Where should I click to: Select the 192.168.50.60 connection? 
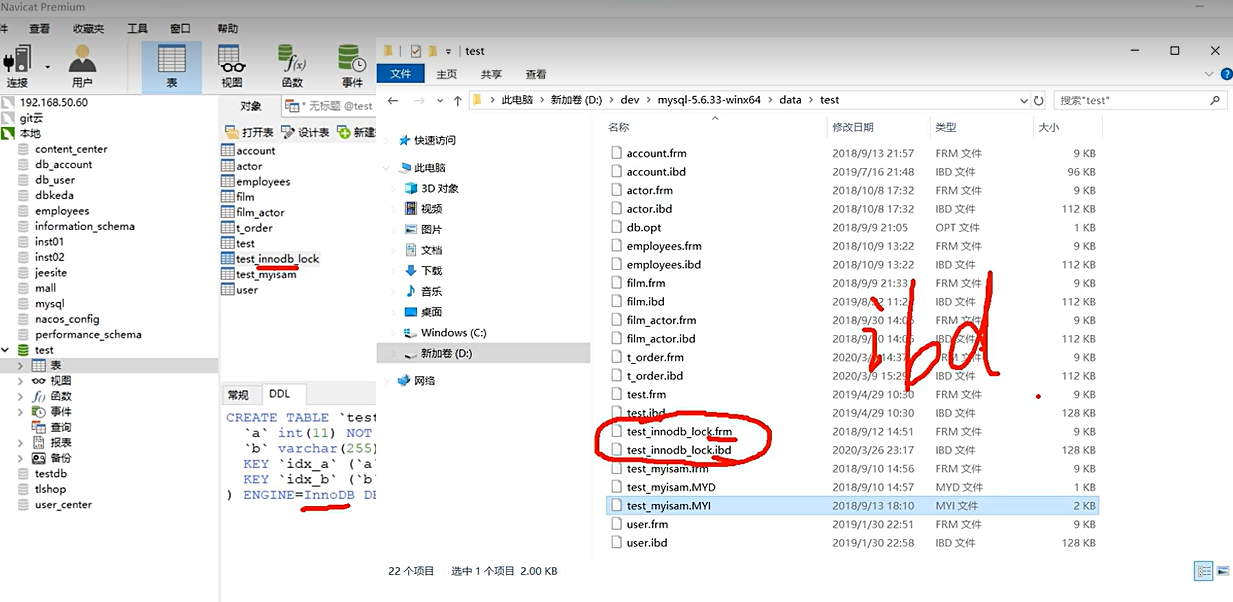(x=53, y=102)
